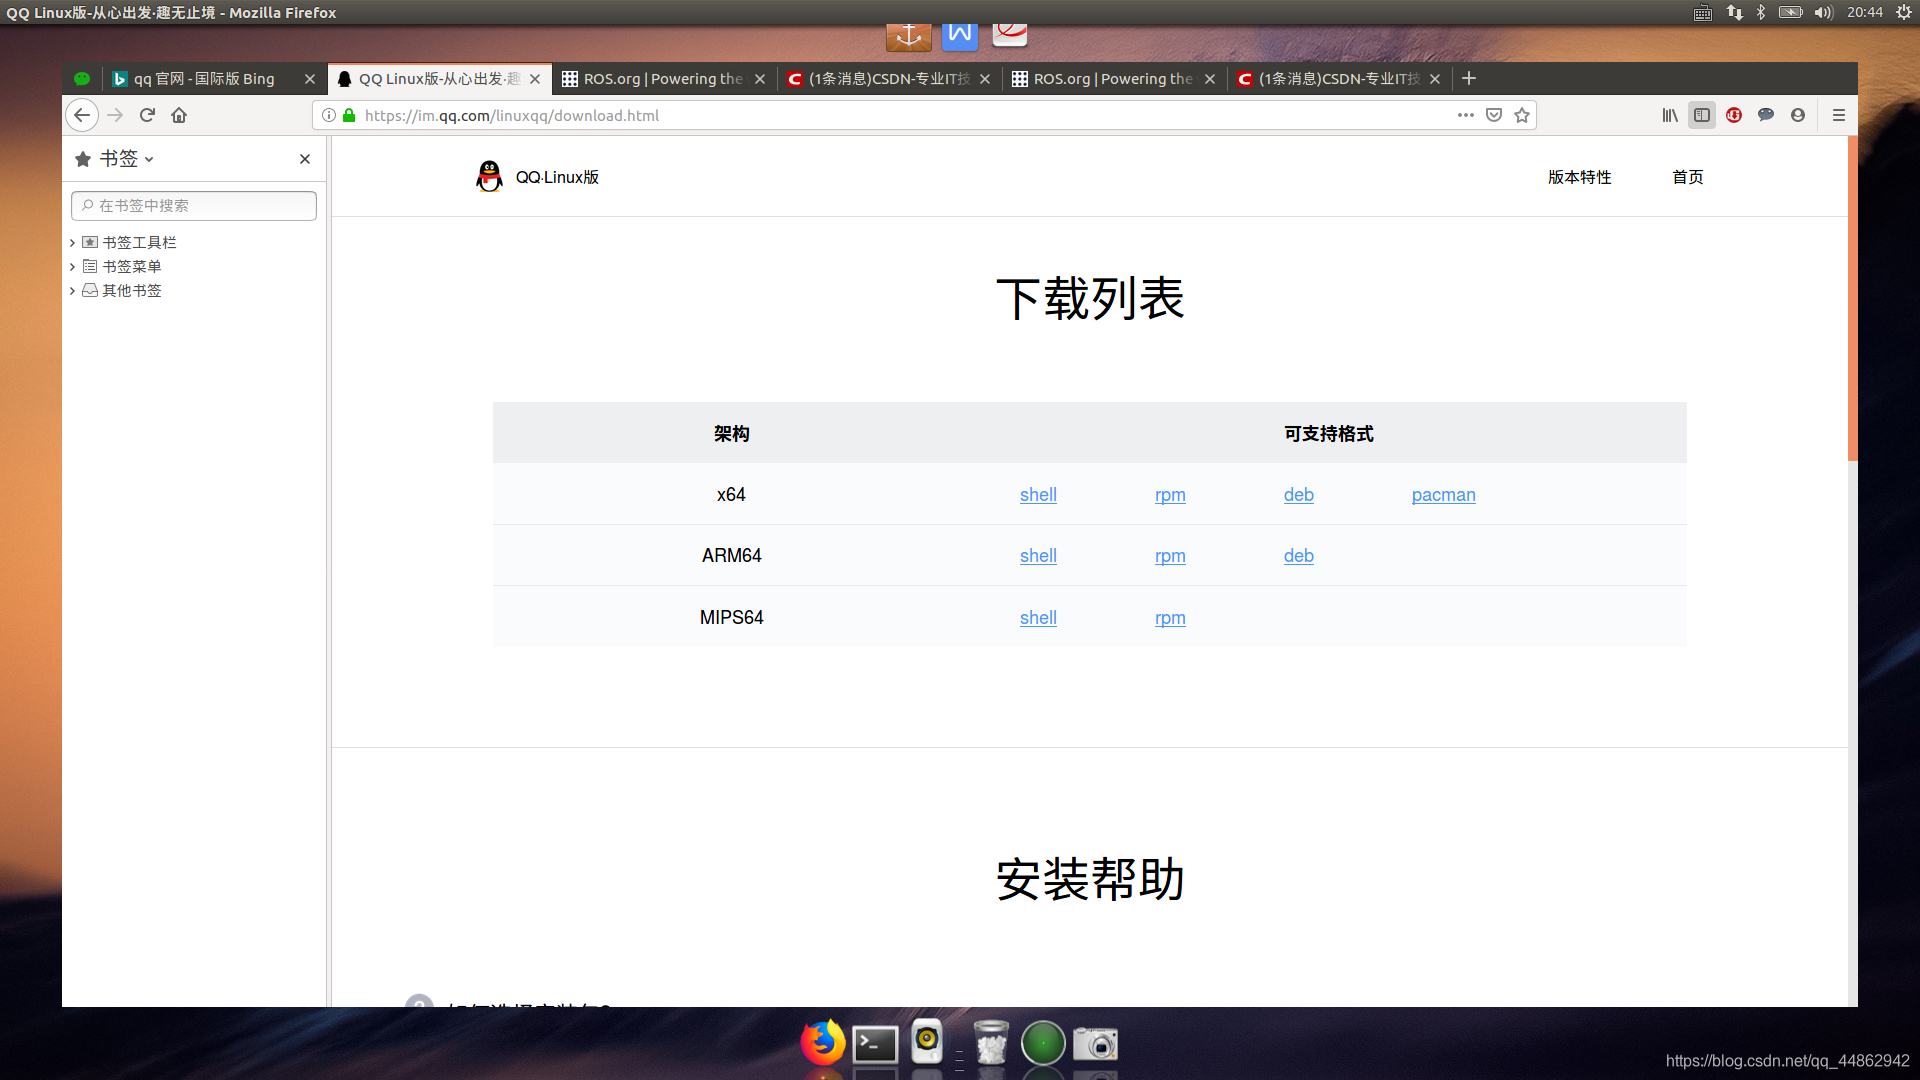The width and height of the screenshot is (1920, 1080).
Task: Click the forward navigation arrow
Action: click(115, 115)
